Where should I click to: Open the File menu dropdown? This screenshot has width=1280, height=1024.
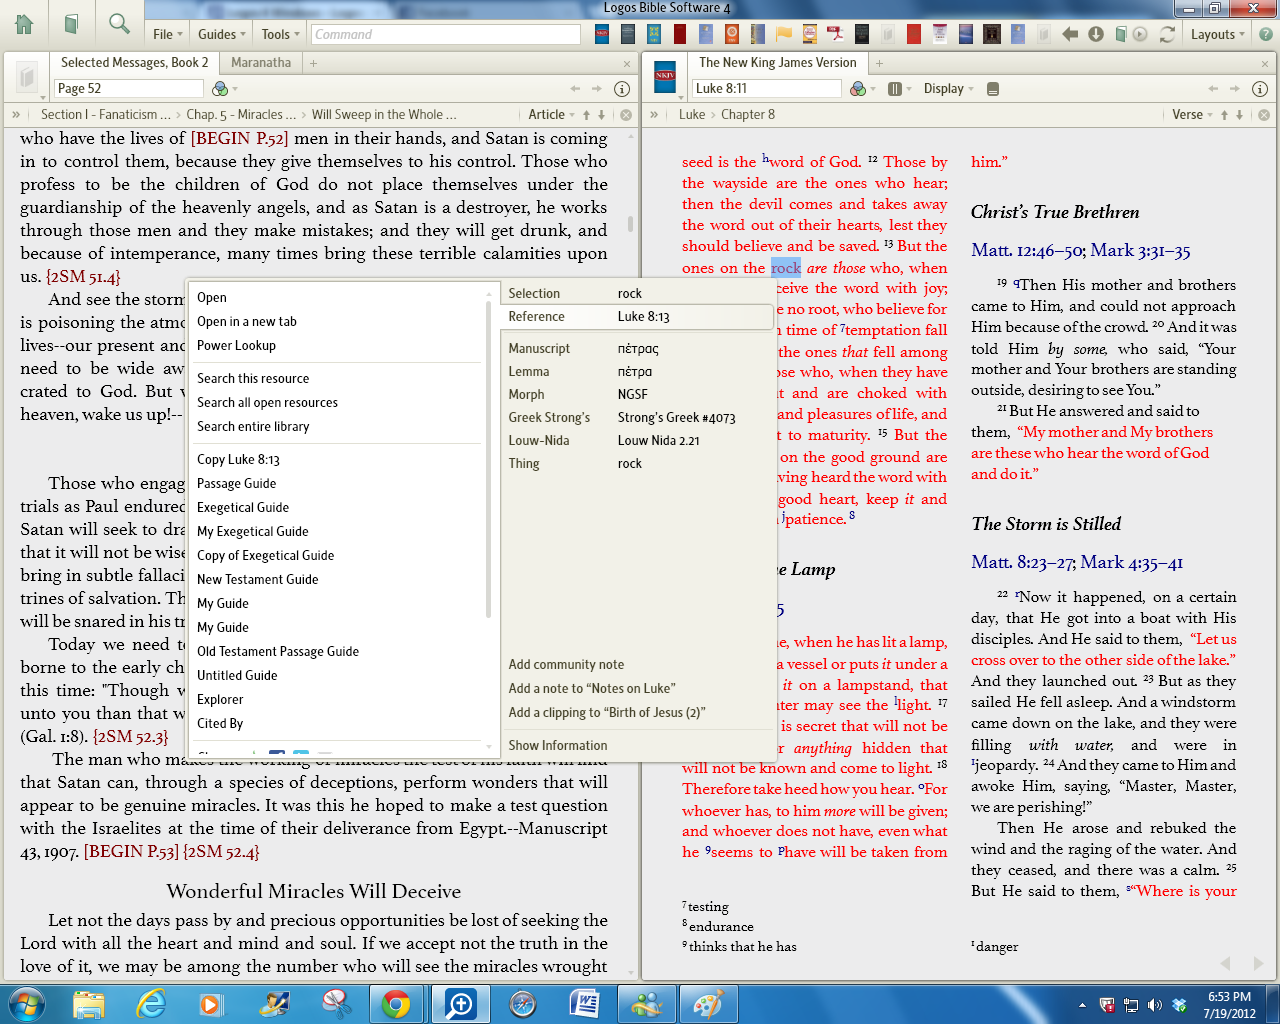pyautogui.click(x=167, y=34)
